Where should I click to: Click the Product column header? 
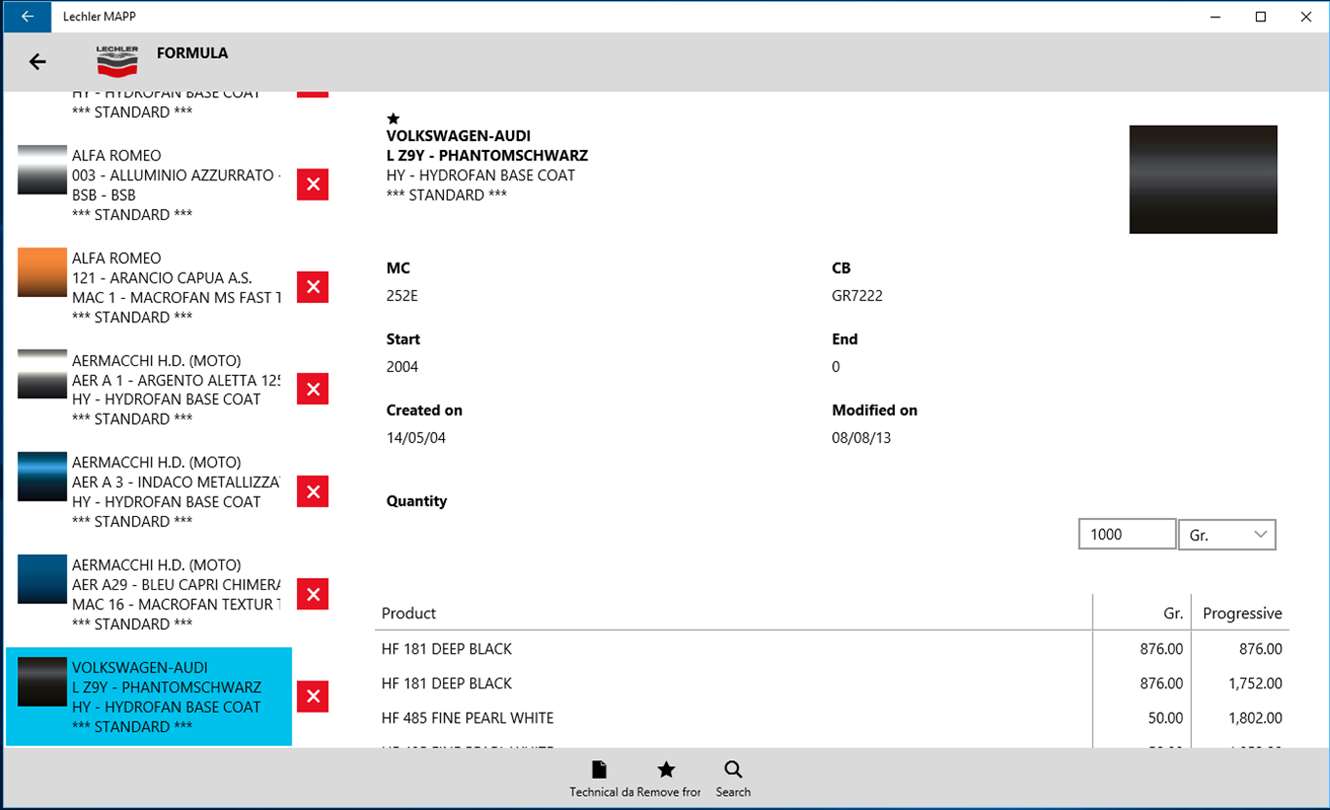409,613
